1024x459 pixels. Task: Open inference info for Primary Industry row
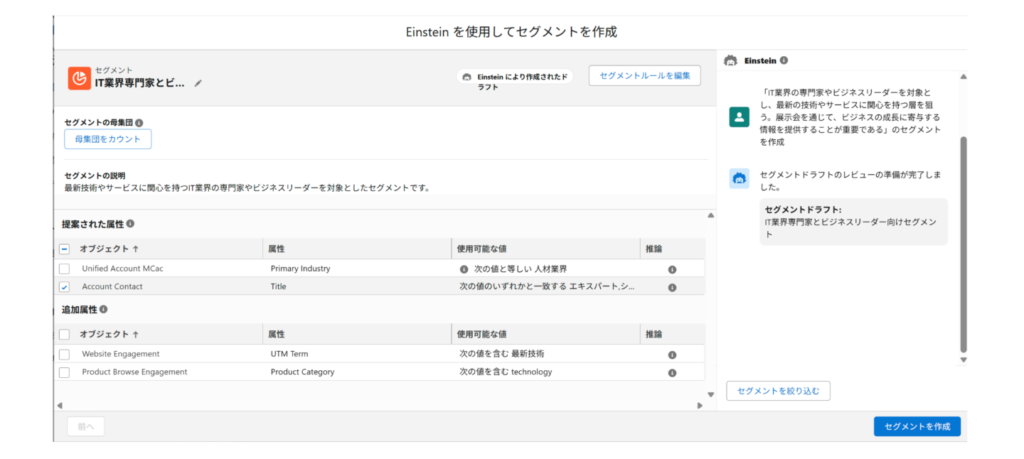pyautogui.click(x=672, y=270)
